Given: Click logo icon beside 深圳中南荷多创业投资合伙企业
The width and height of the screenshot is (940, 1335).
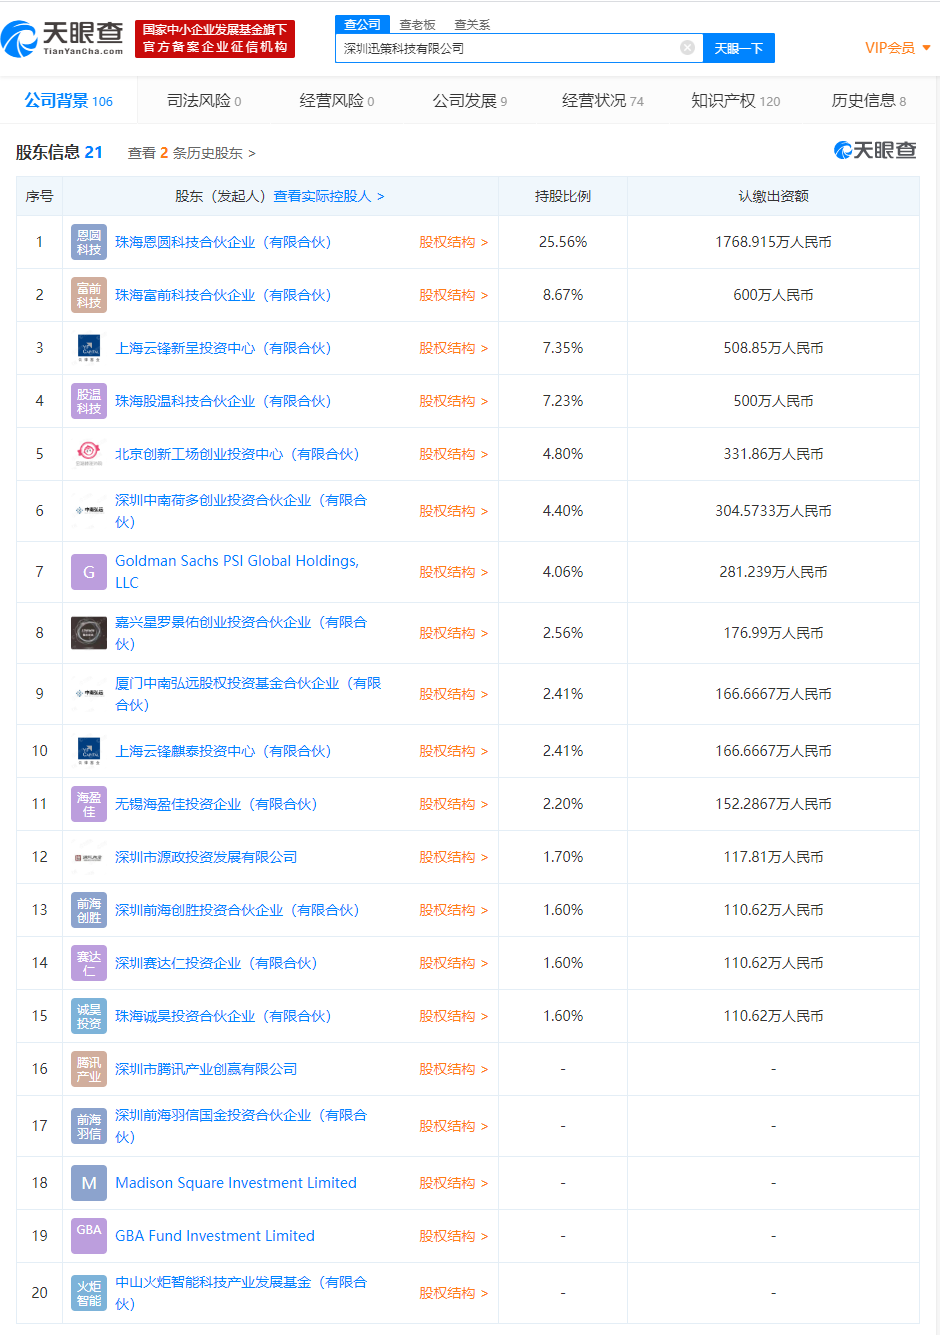Looking at the screenshot, I should click(x=89, y=511).
